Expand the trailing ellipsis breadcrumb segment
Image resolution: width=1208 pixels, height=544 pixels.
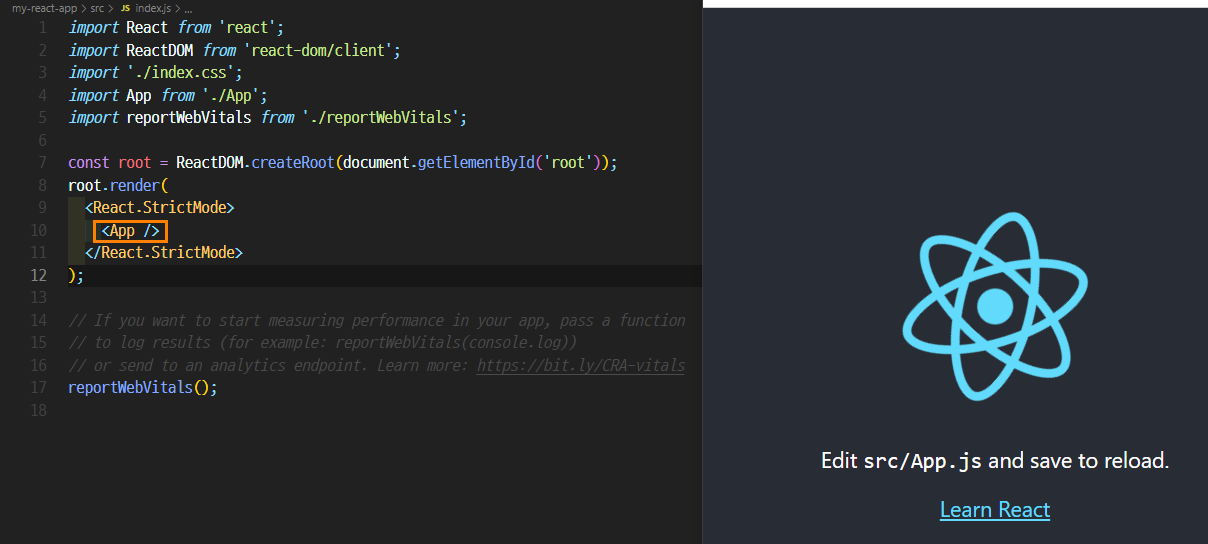pyautogui.click(x=188, y=8)
